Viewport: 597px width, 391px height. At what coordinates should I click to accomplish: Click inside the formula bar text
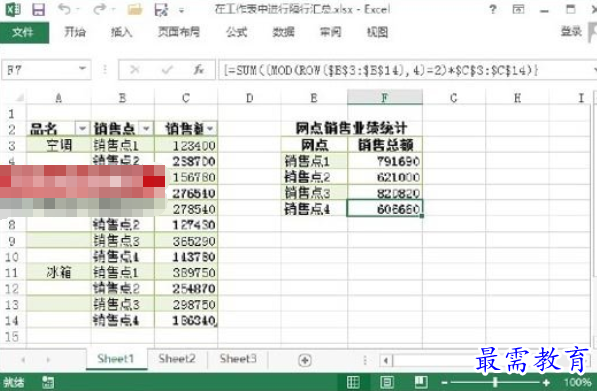[381, 70]
